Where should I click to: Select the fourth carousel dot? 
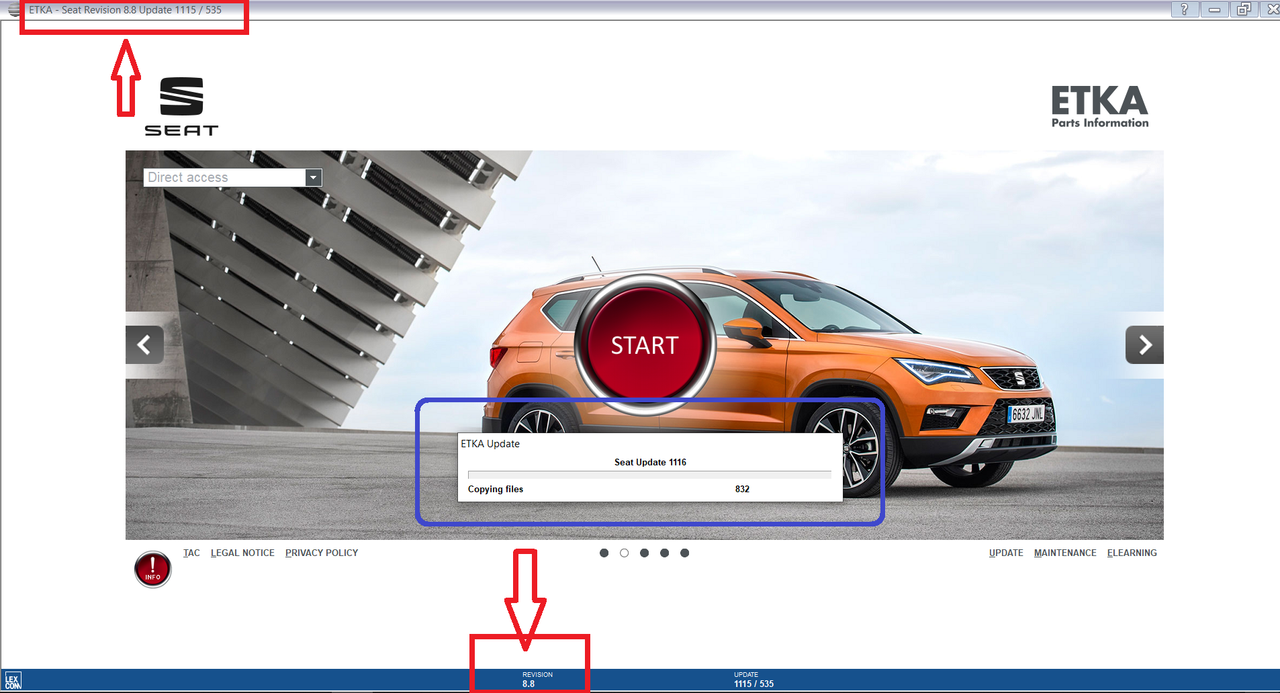664,553
